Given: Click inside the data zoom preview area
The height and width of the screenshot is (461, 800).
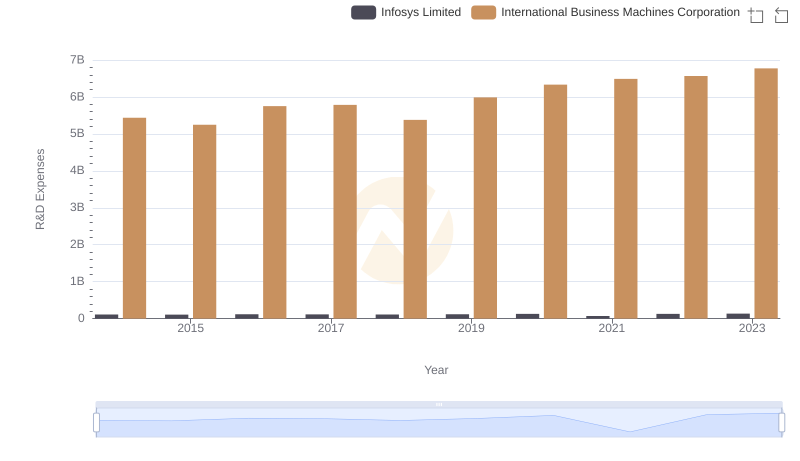Looking at the screenshot, I should pos(439,423).
